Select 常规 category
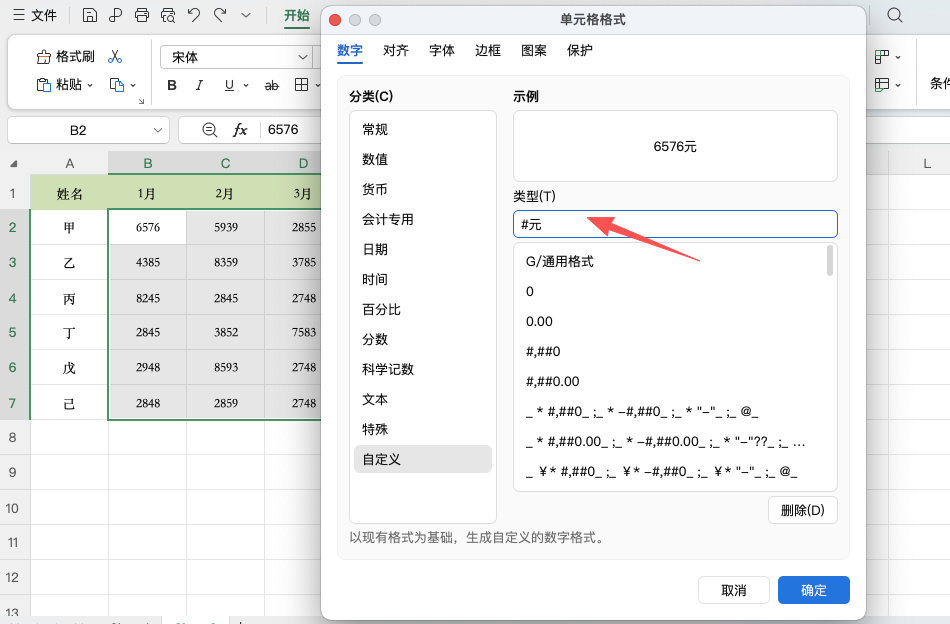950x624 pixels. [422, 129]
